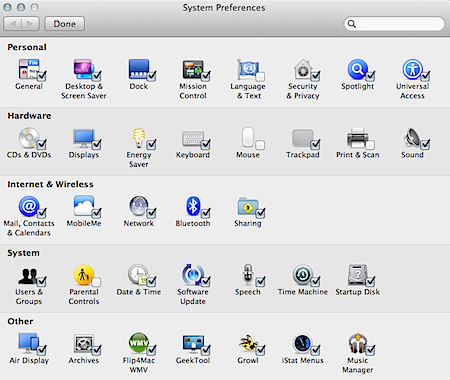450x380 pixels.
Task: Uncheck the Spotlight pane checkbox
Action: point(370,76)
